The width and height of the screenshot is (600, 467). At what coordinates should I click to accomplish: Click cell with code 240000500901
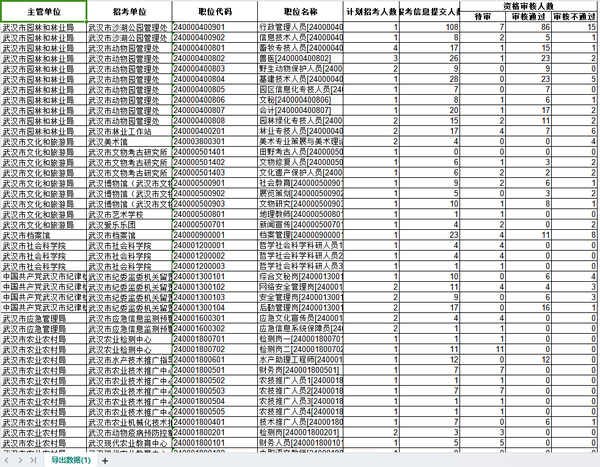215,183
